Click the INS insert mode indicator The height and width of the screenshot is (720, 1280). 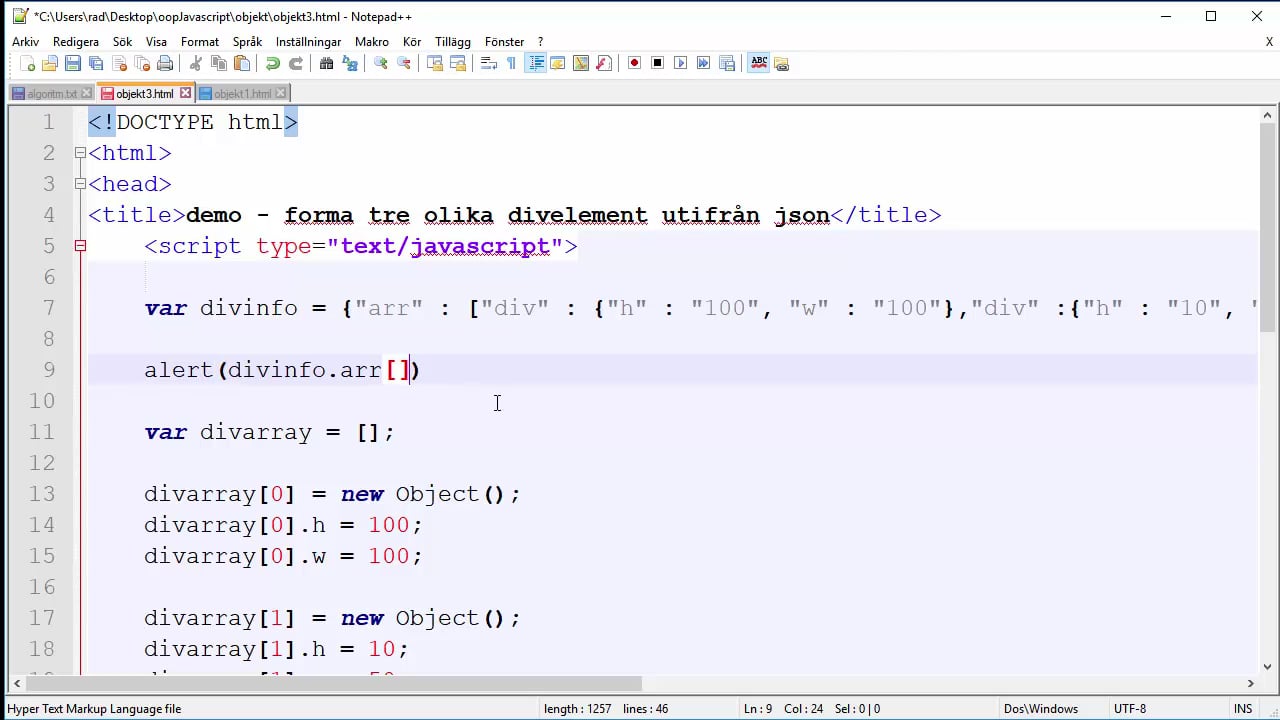point(1243,709)
